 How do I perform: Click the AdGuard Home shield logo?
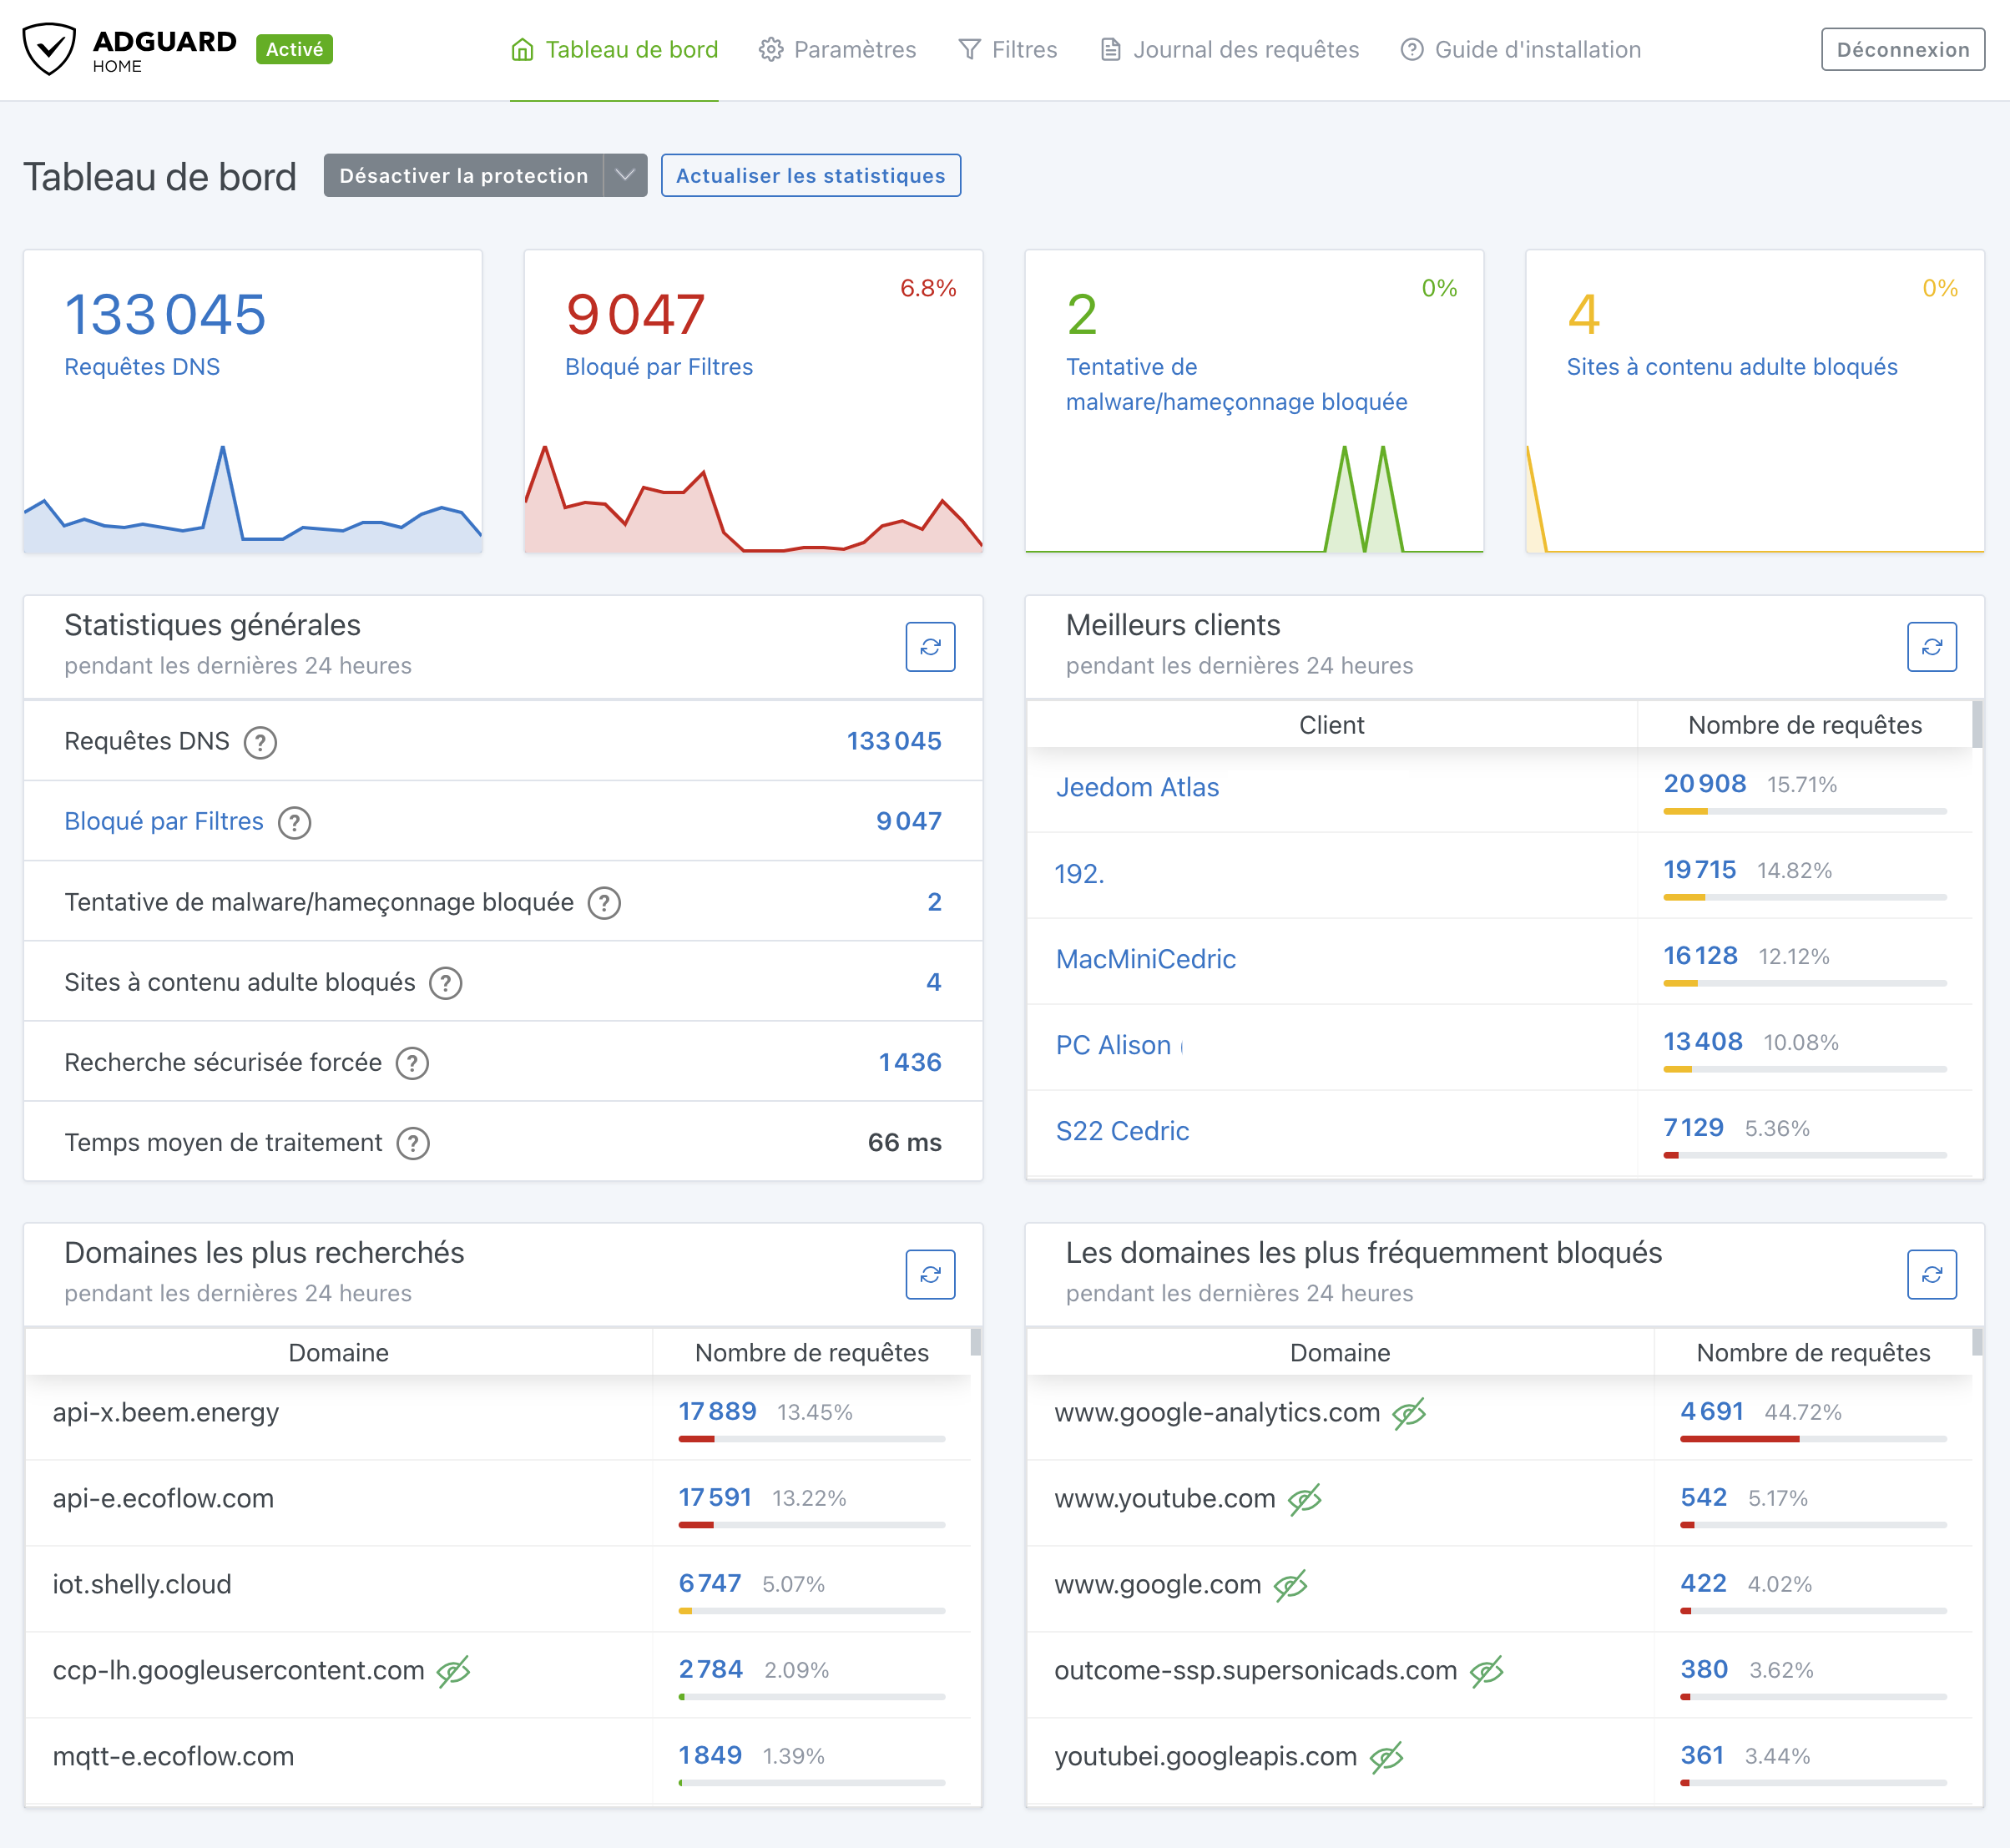49,49
